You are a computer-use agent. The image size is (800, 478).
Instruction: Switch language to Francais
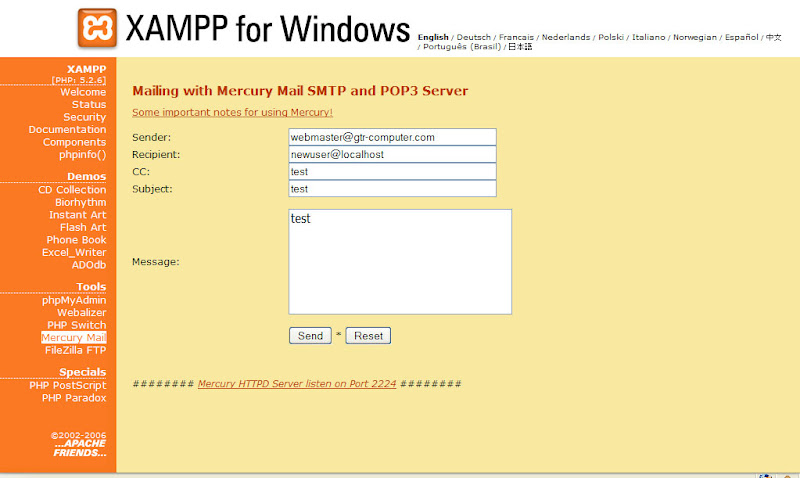516,37
